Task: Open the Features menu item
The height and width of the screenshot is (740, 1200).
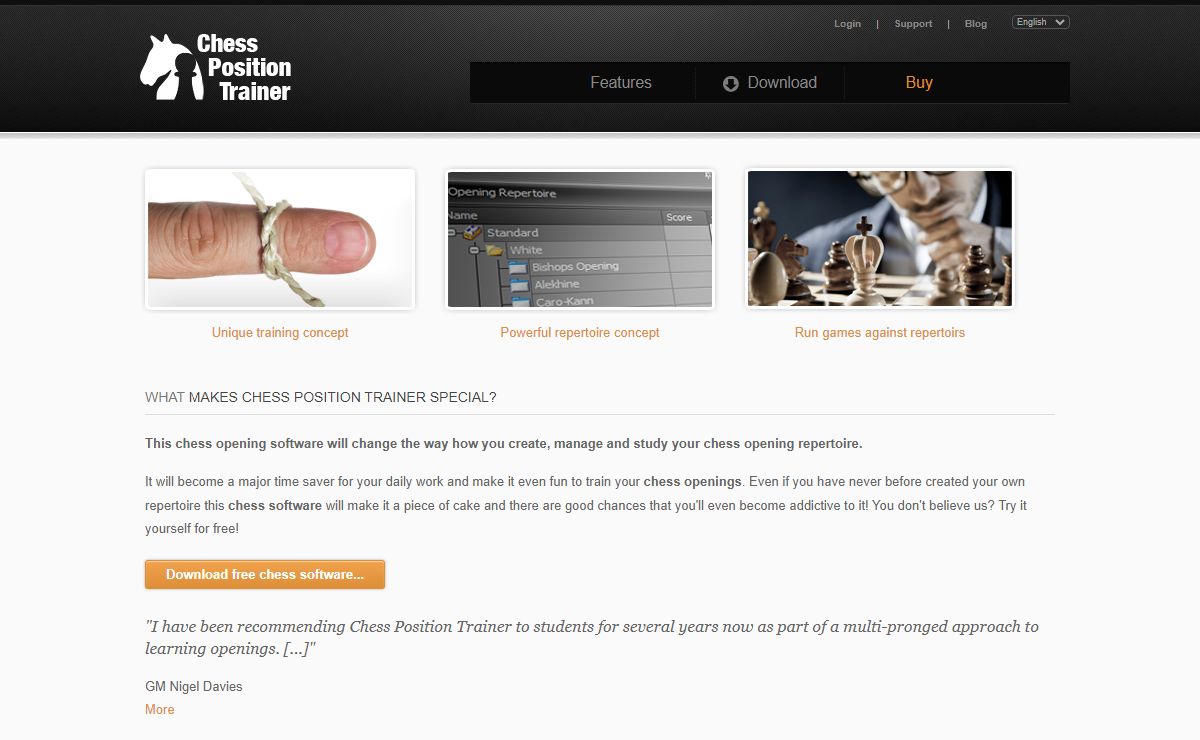Action: [621, 83]
